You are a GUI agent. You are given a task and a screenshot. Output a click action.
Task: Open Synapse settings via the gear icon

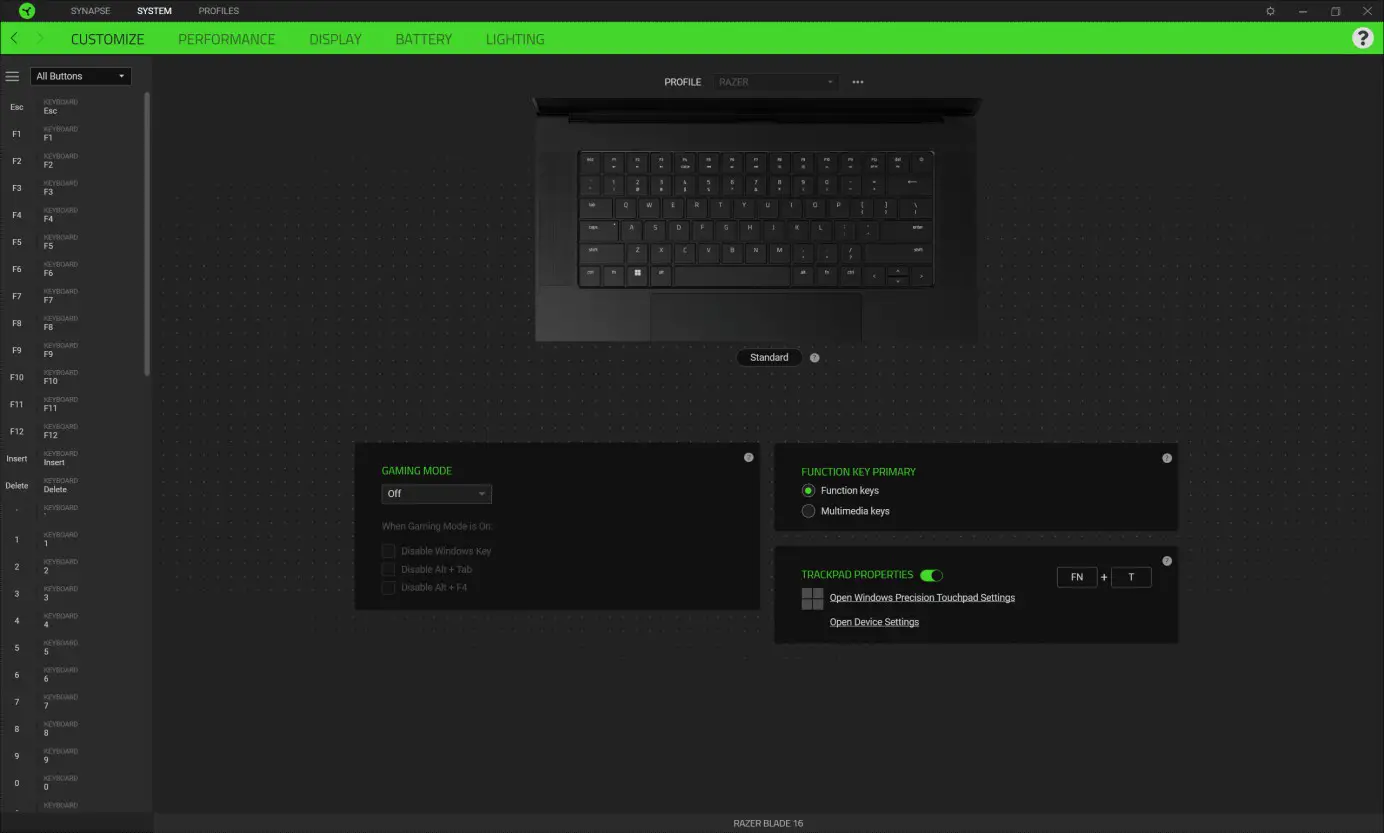pos(1269,10)
